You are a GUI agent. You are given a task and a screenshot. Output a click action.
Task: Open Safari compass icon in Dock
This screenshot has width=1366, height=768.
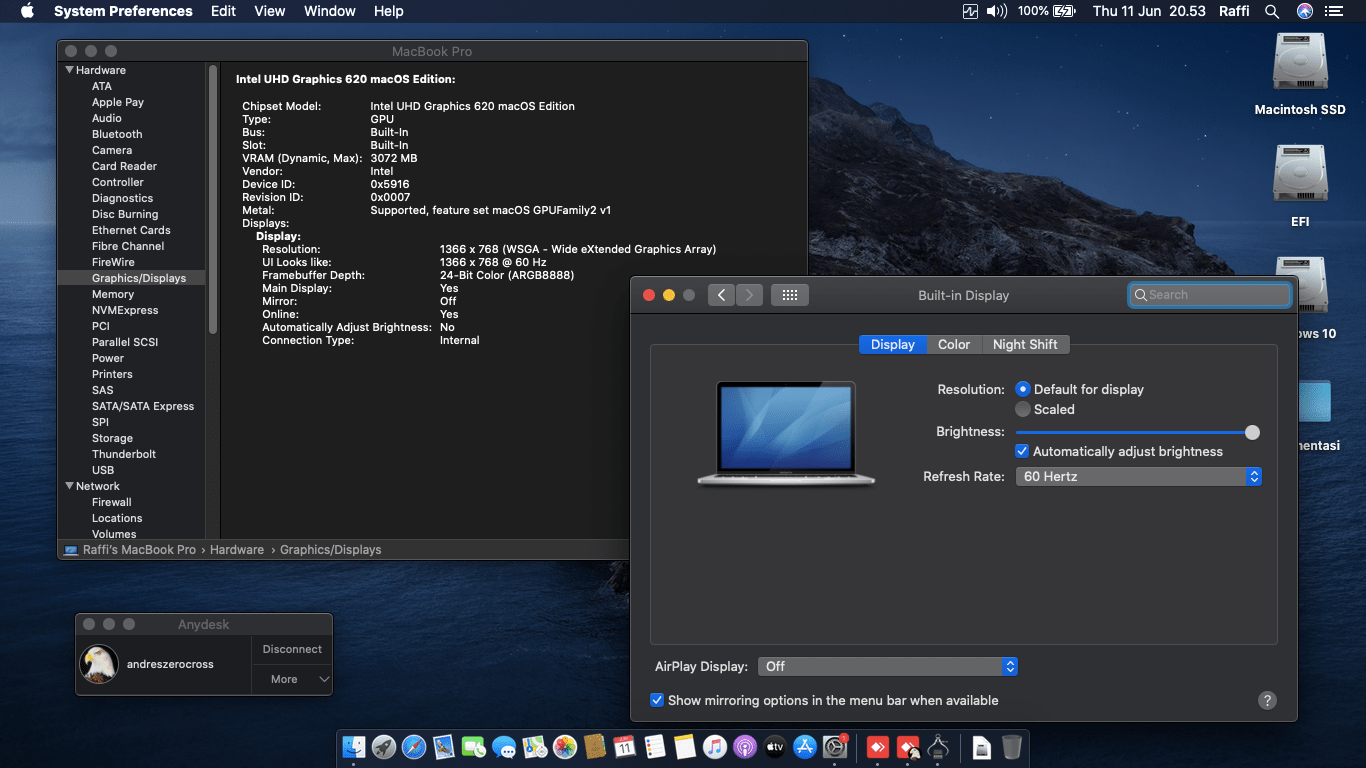click(414, 746)
